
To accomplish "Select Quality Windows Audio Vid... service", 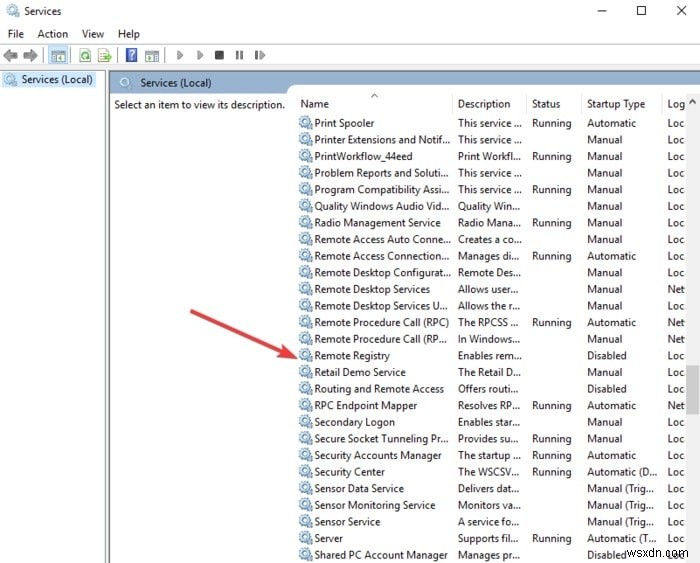I will (x=382, y=206).
